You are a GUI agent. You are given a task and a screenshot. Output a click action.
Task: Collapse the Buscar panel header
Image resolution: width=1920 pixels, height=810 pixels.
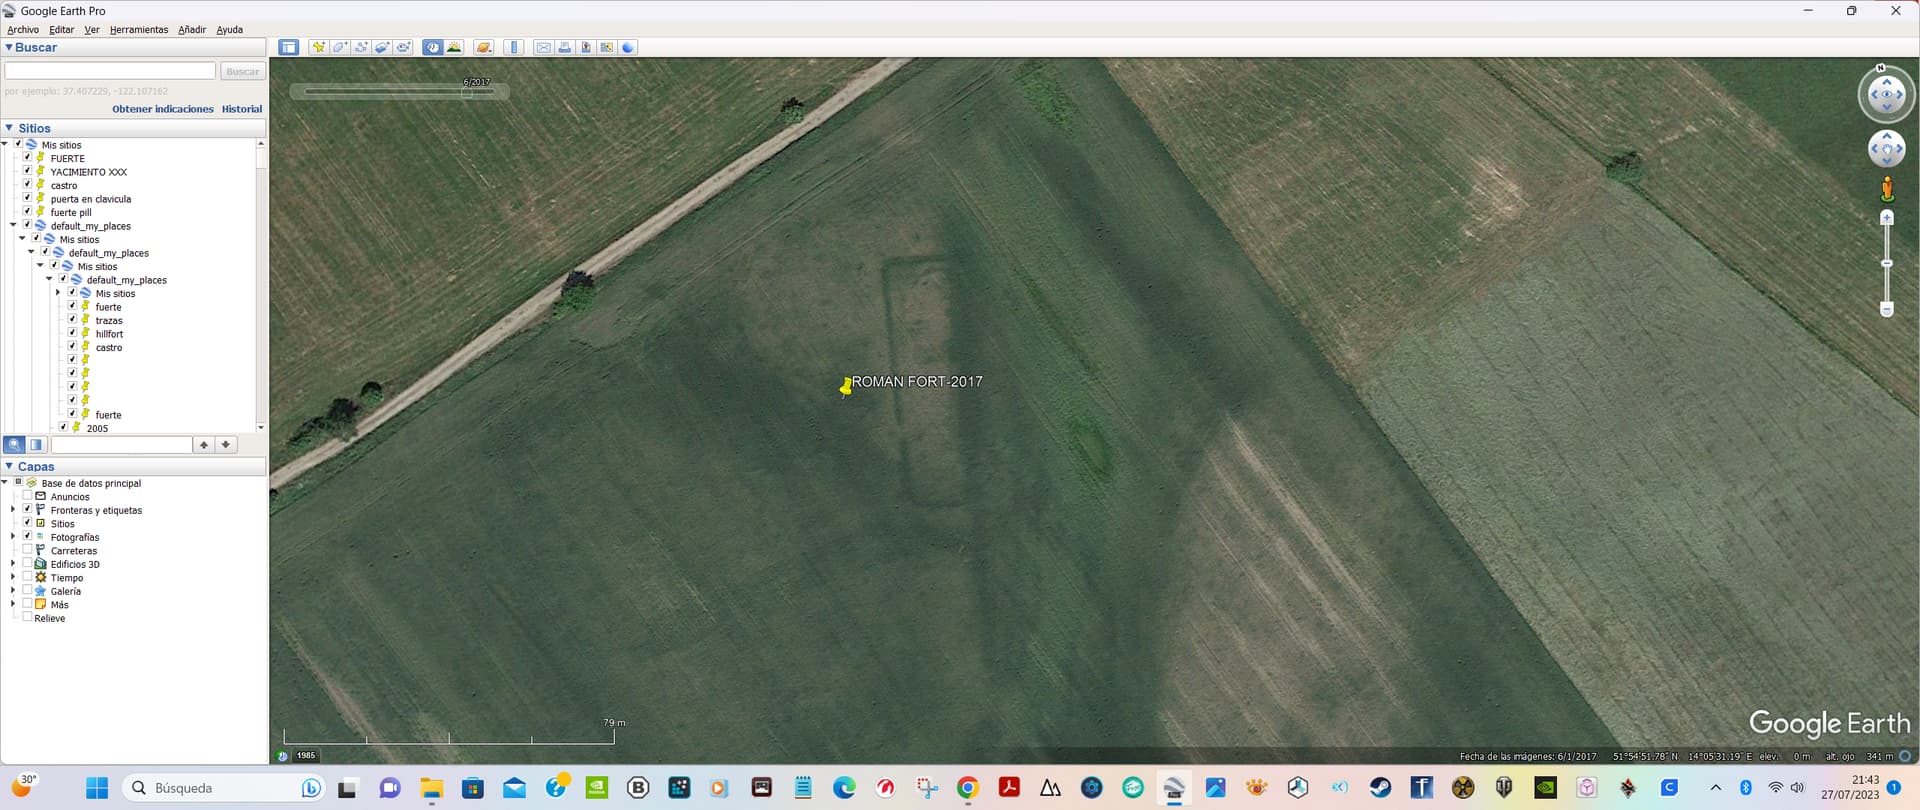pos(9,47)
